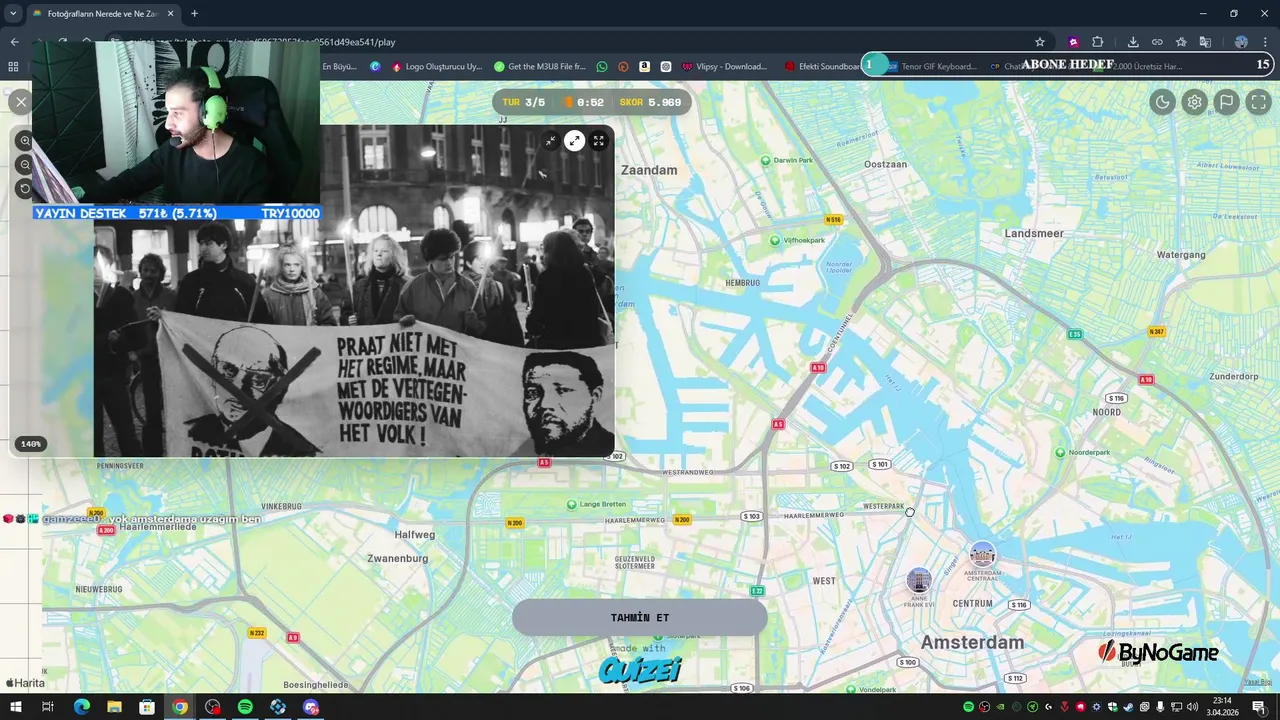This screenshot has width=1280, height=720.
Task: Open the apps grid in bookmarks bar
Action: (x=13, y=67)
